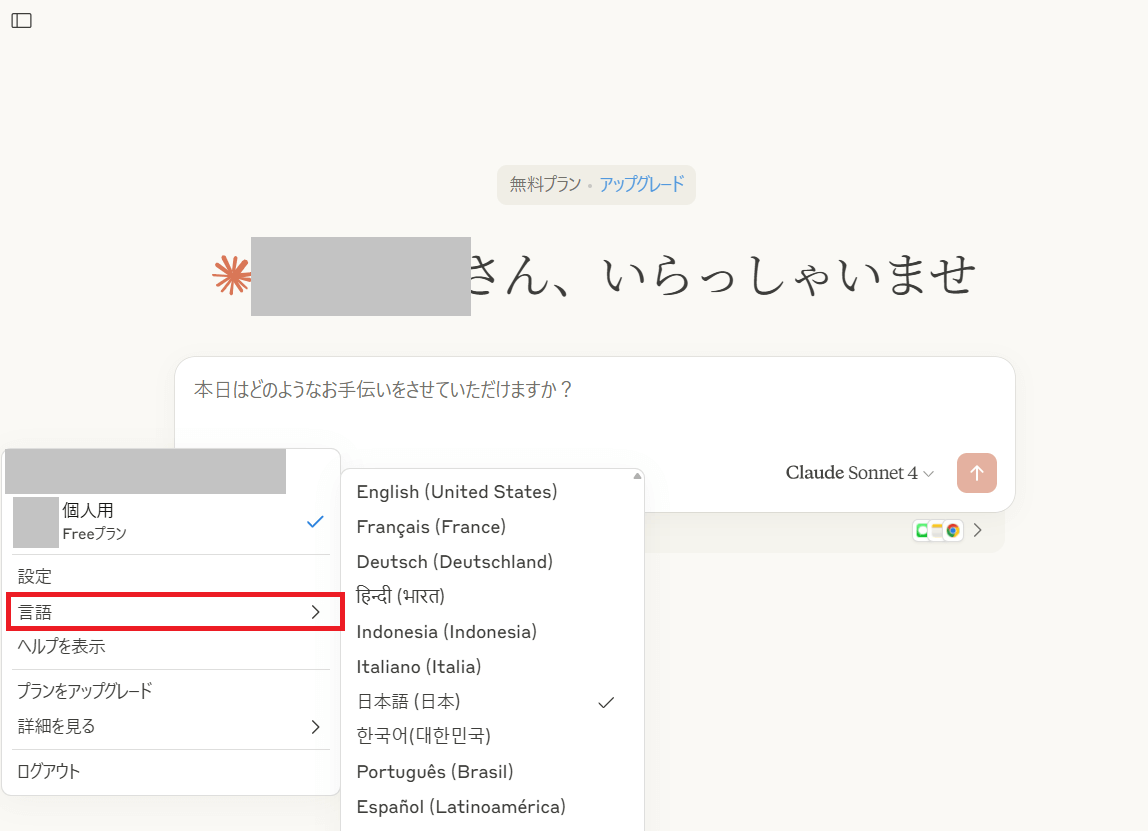The width and height of the screenshot is (1148, 831).
Task: Toggle the sidebar panel icon
Action: 22,21
